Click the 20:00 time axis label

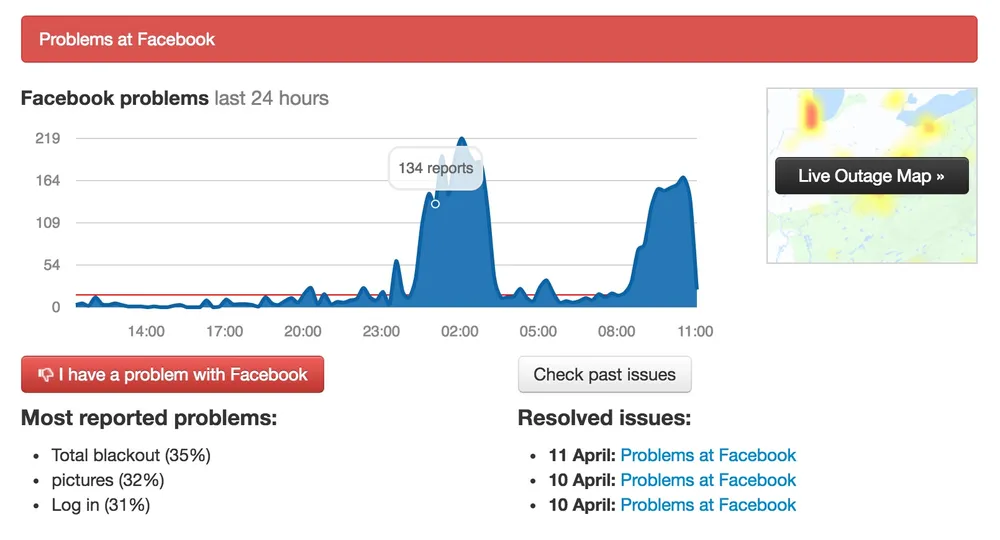click(x=303, y=332)
